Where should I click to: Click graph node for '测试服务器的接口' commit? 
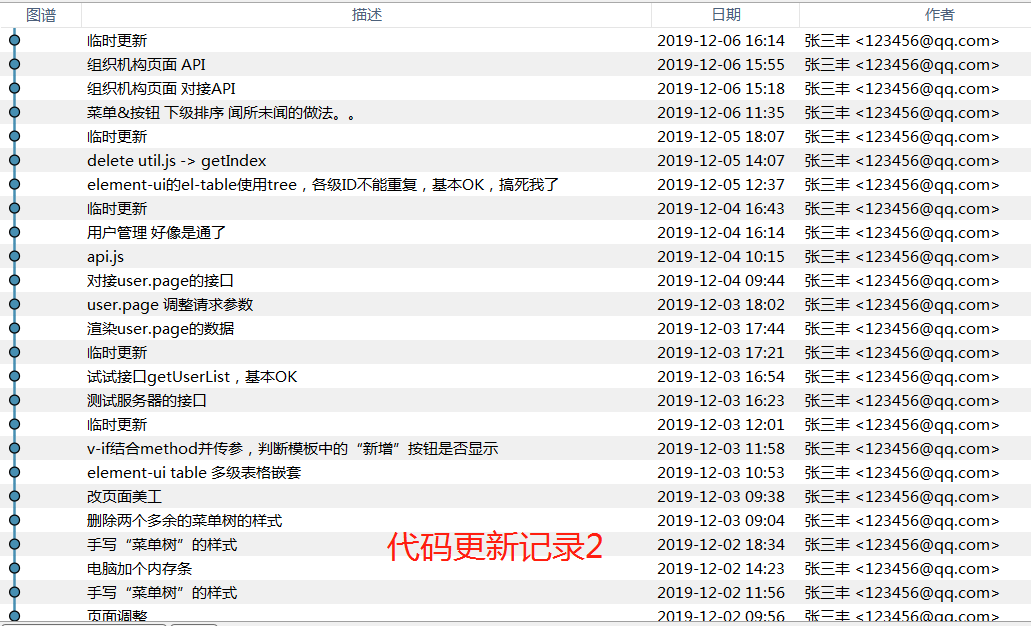[x=14, y=401]
